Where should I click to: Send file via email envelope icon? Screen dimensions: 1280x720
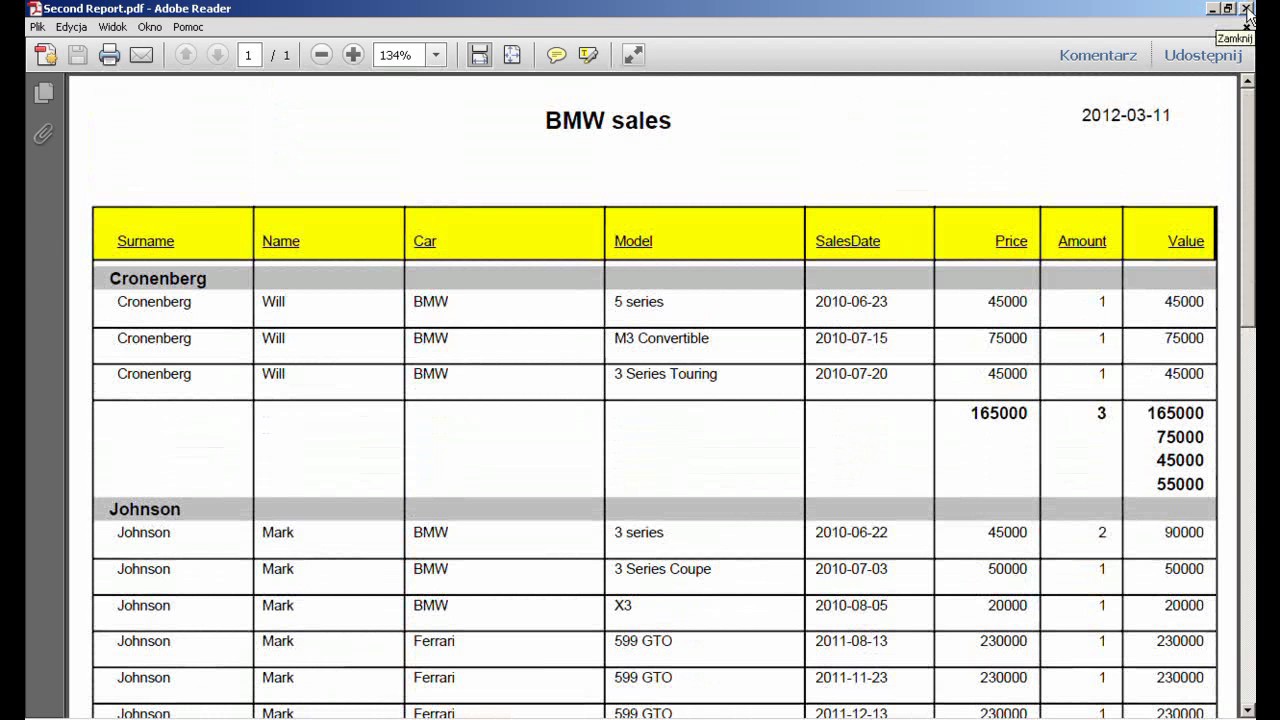[142, 55]
